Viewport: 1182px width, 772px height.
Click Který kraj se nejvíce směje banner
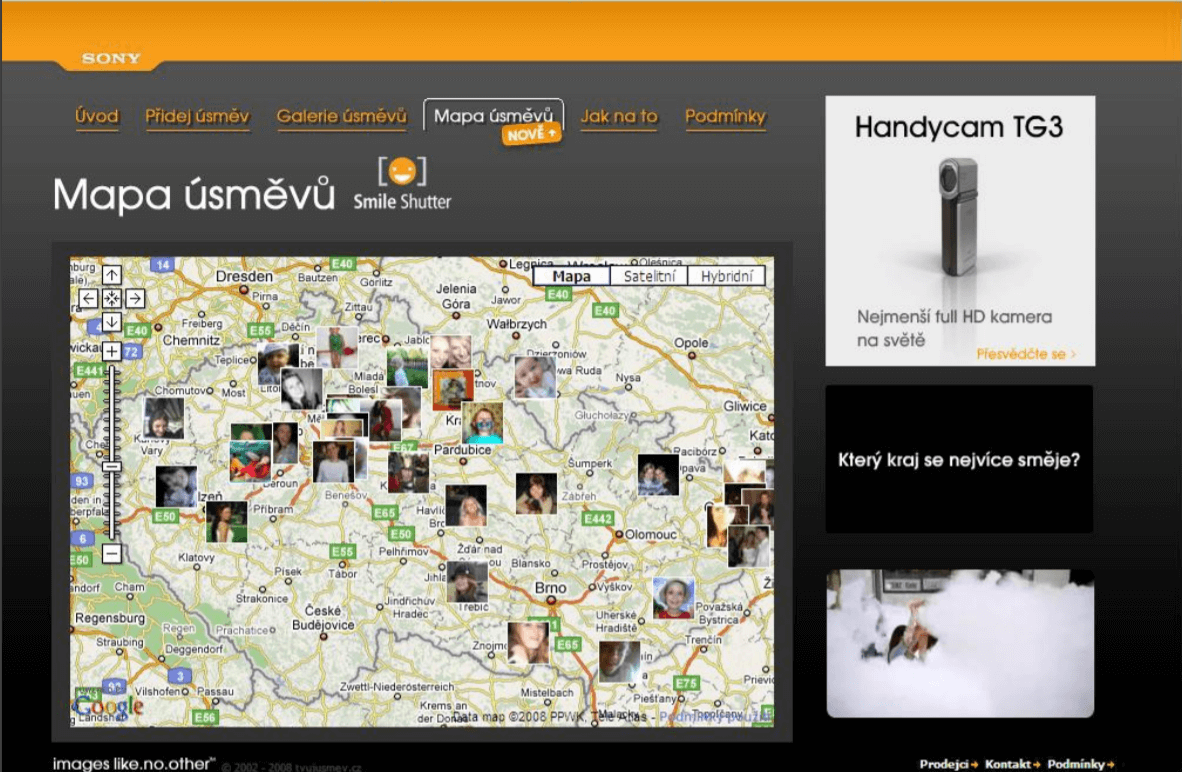coord(959,459)
